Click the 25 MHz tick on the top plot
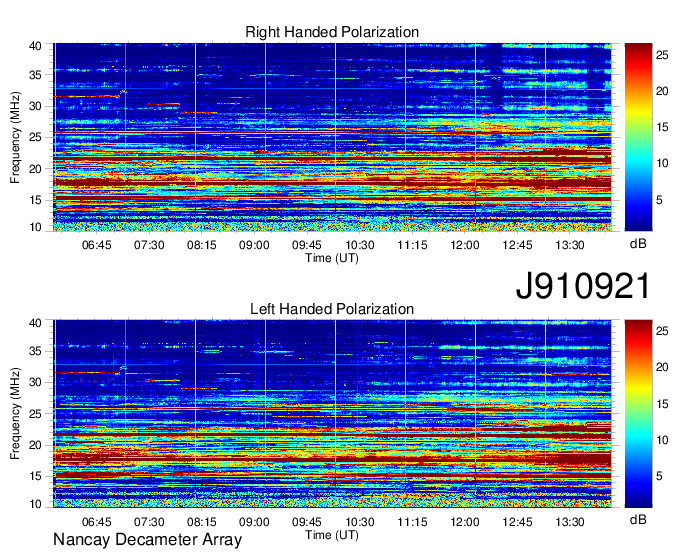Screen dimensions: 680x552 [35, 137]
